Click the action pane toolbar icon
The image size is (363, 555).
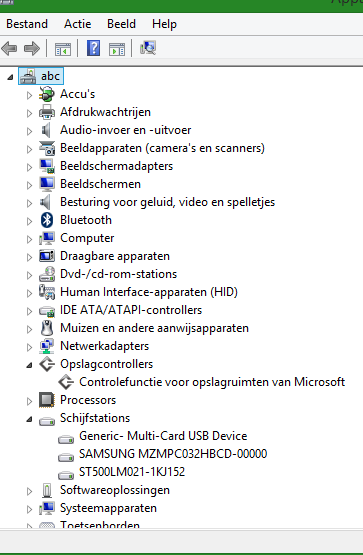tap(117, 48)
